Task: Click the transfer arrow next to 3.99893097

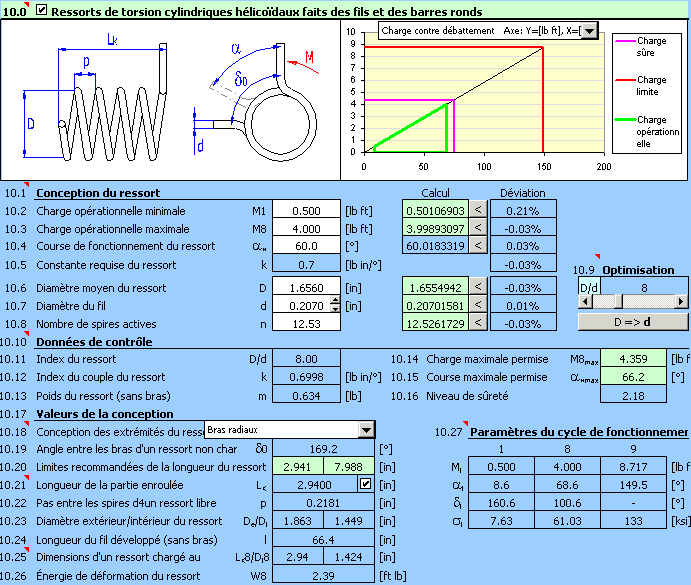Action: pyautogui.click(x=478, y=227)
